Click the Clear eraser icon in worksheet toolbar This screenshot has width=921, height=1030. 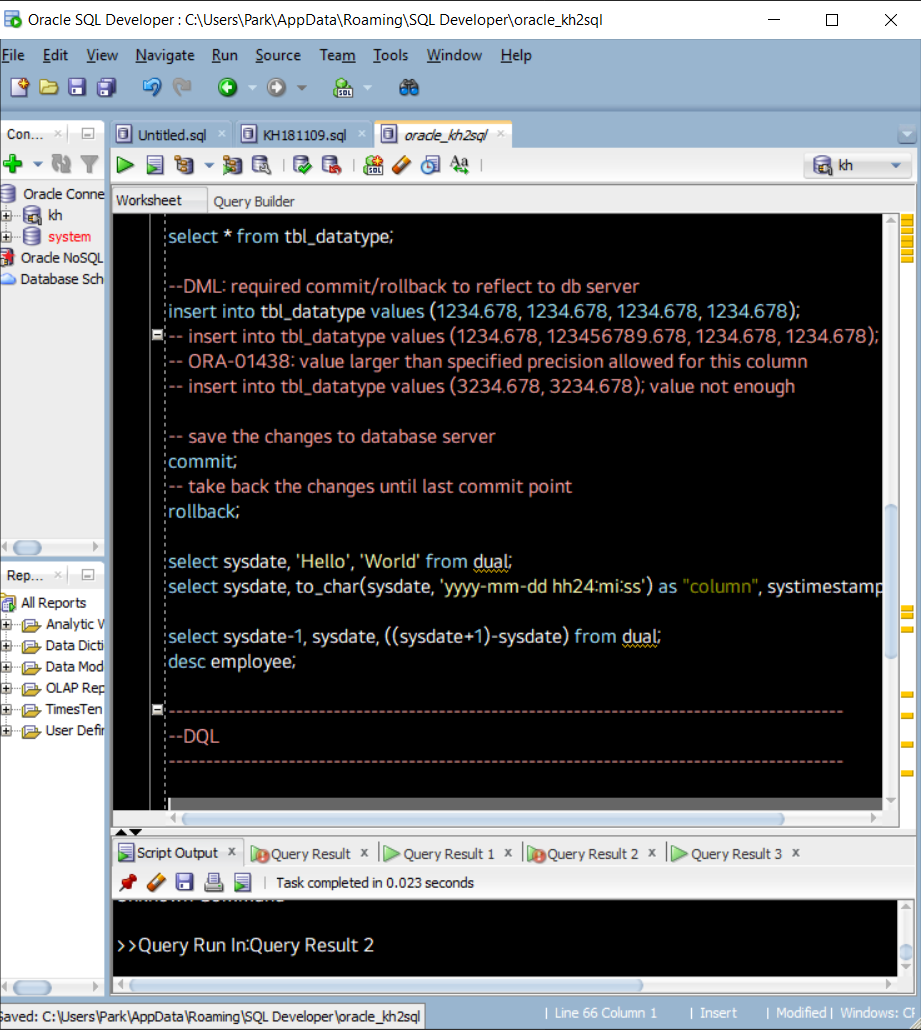pos(401,165)
